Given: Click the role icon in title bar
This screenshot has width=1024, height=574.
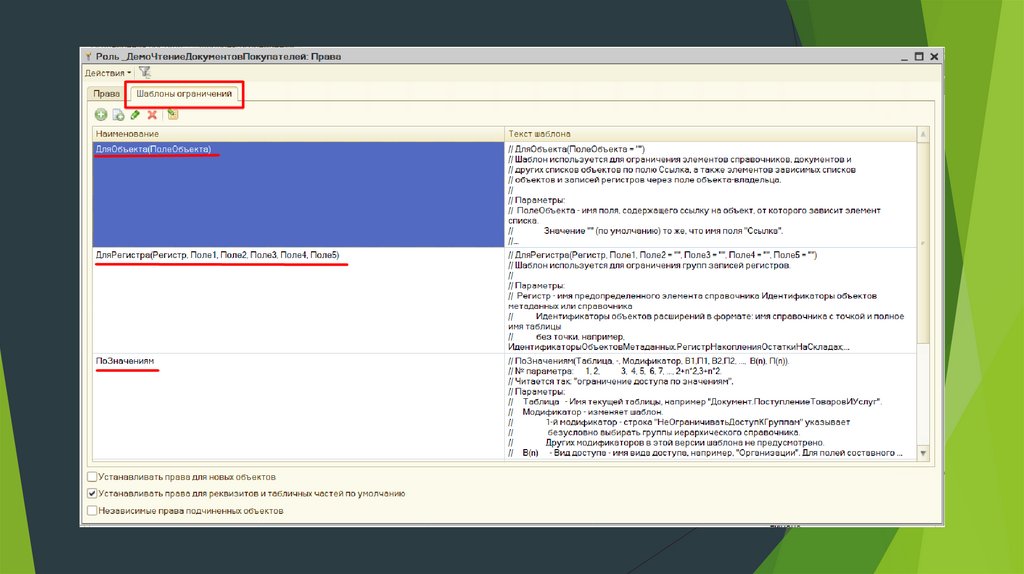Looking at the screenshot, I should click(x=88, y=57).
